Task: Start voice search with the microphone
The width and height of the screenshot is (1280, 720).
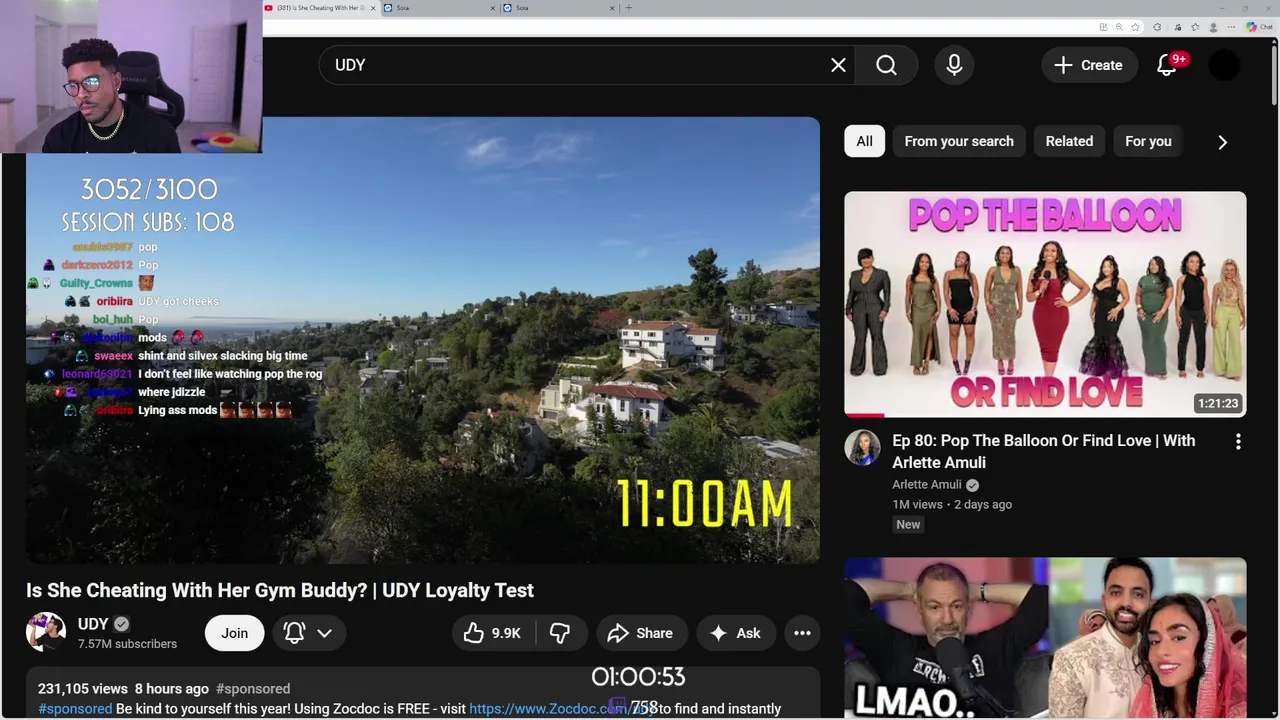Action: click(x=954, y=65)
